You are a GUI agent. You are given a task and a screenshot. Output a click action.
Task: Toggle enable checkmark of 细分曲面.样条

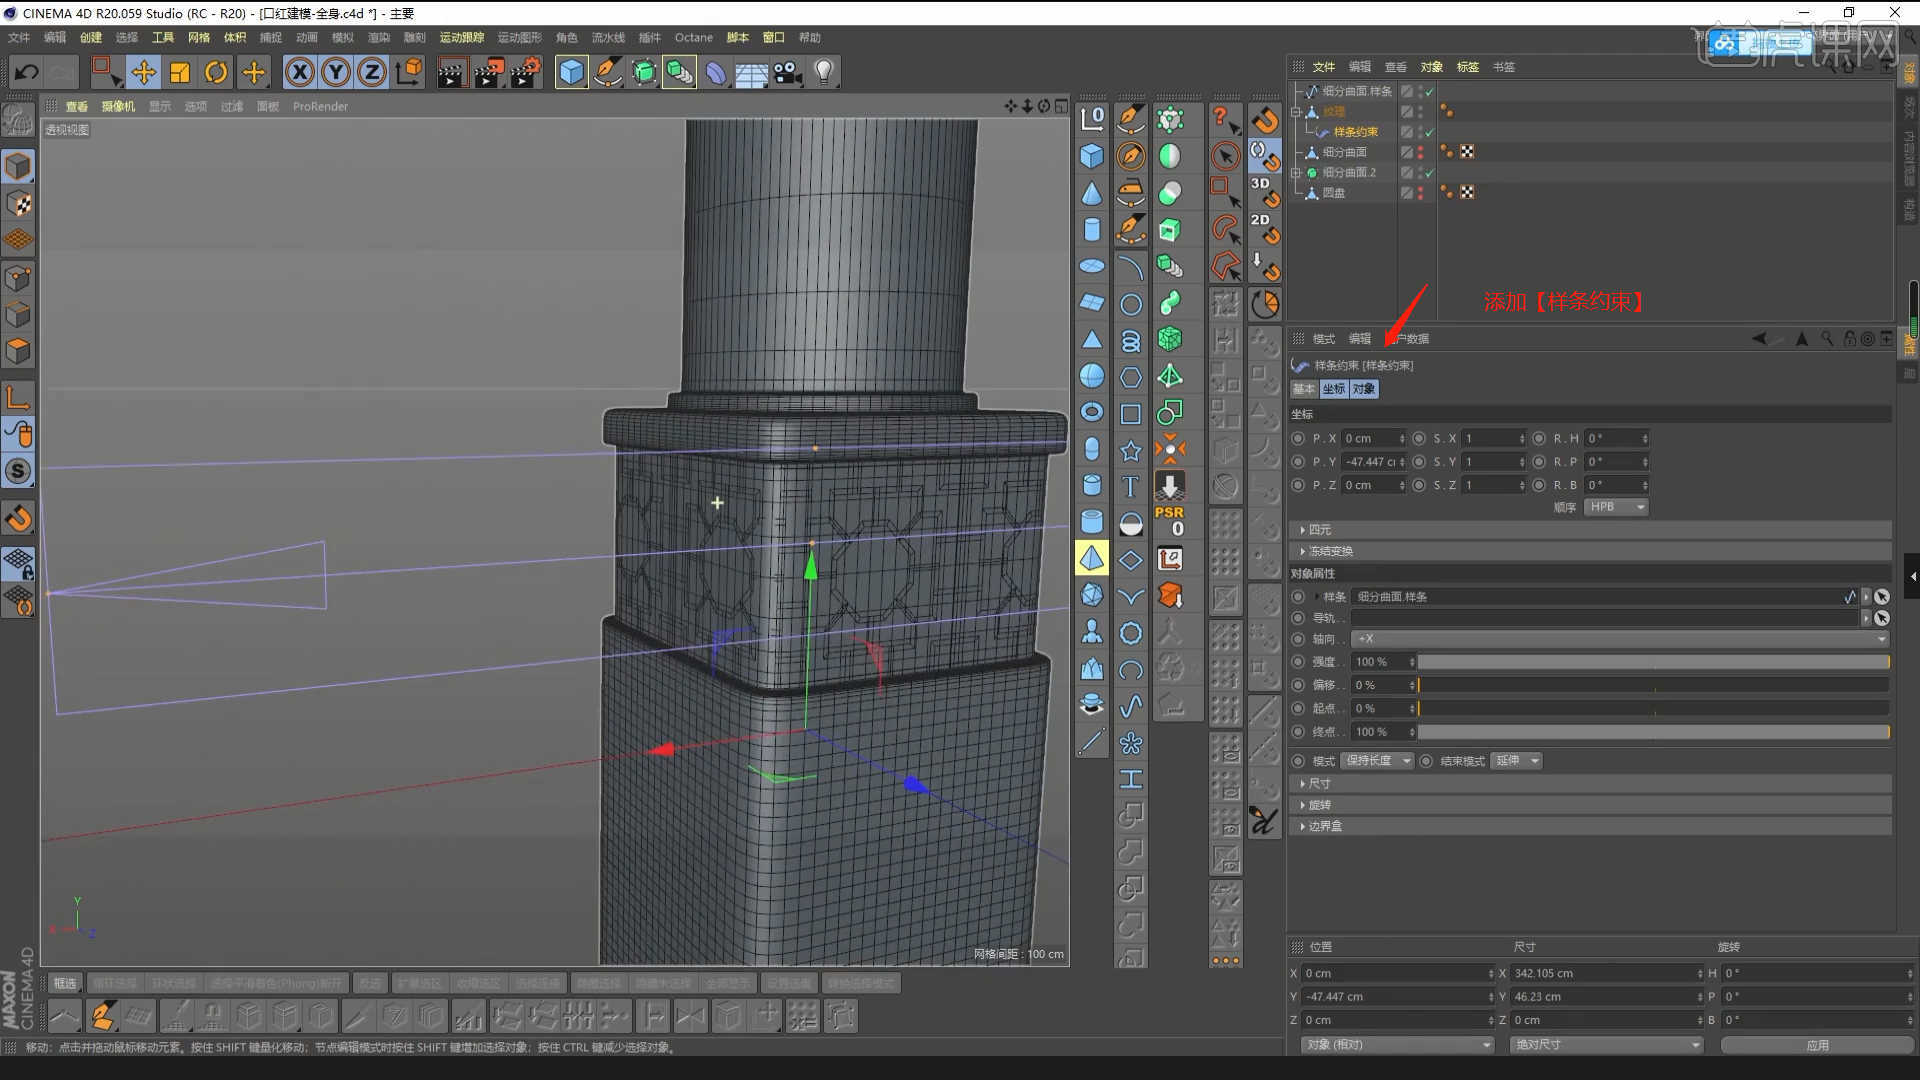click(x=1430, y=91)
